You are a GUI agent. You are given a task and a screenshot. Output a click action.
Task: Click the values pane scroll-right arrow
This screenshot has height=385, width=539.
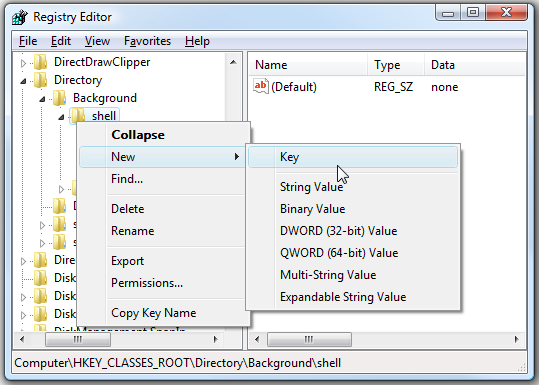(x=517, y=340)
